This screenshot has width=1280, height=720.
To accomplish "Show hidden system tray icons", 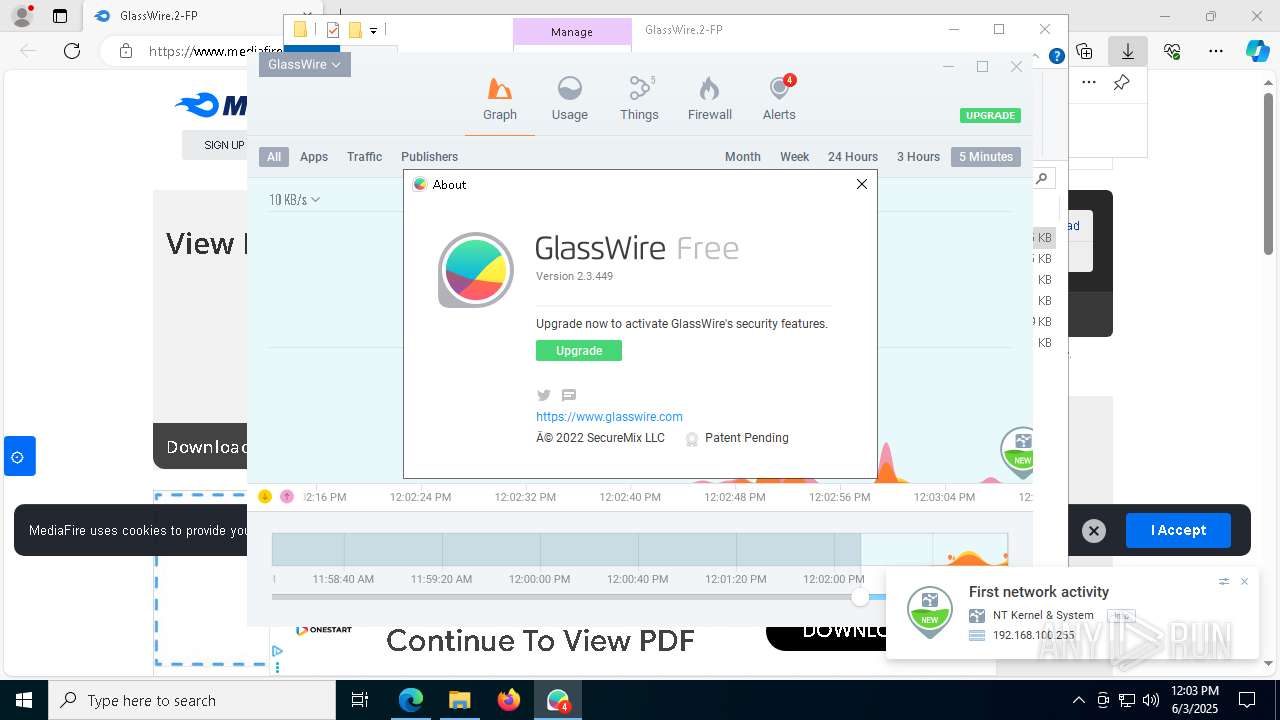I will click(1078, 700).
